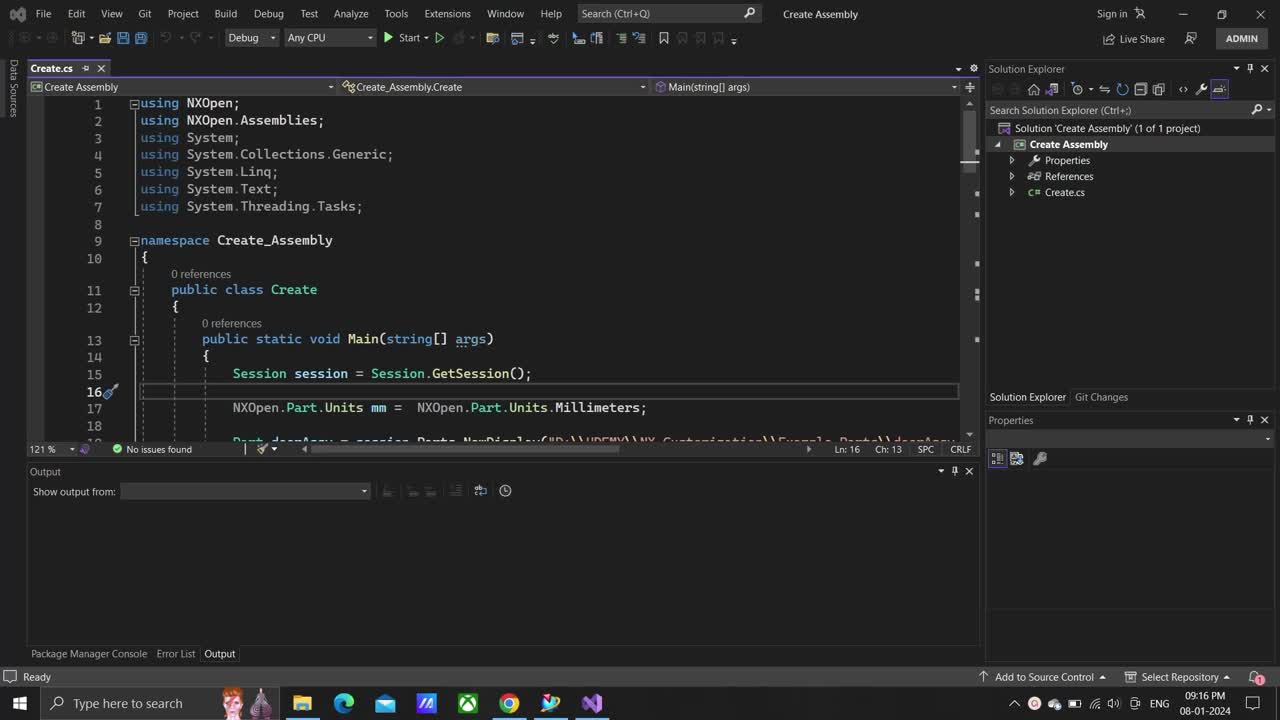The image size is (1280, 720).
Task: Collapse the namespace Create_Assembly code block
Action: coord(134,241)
